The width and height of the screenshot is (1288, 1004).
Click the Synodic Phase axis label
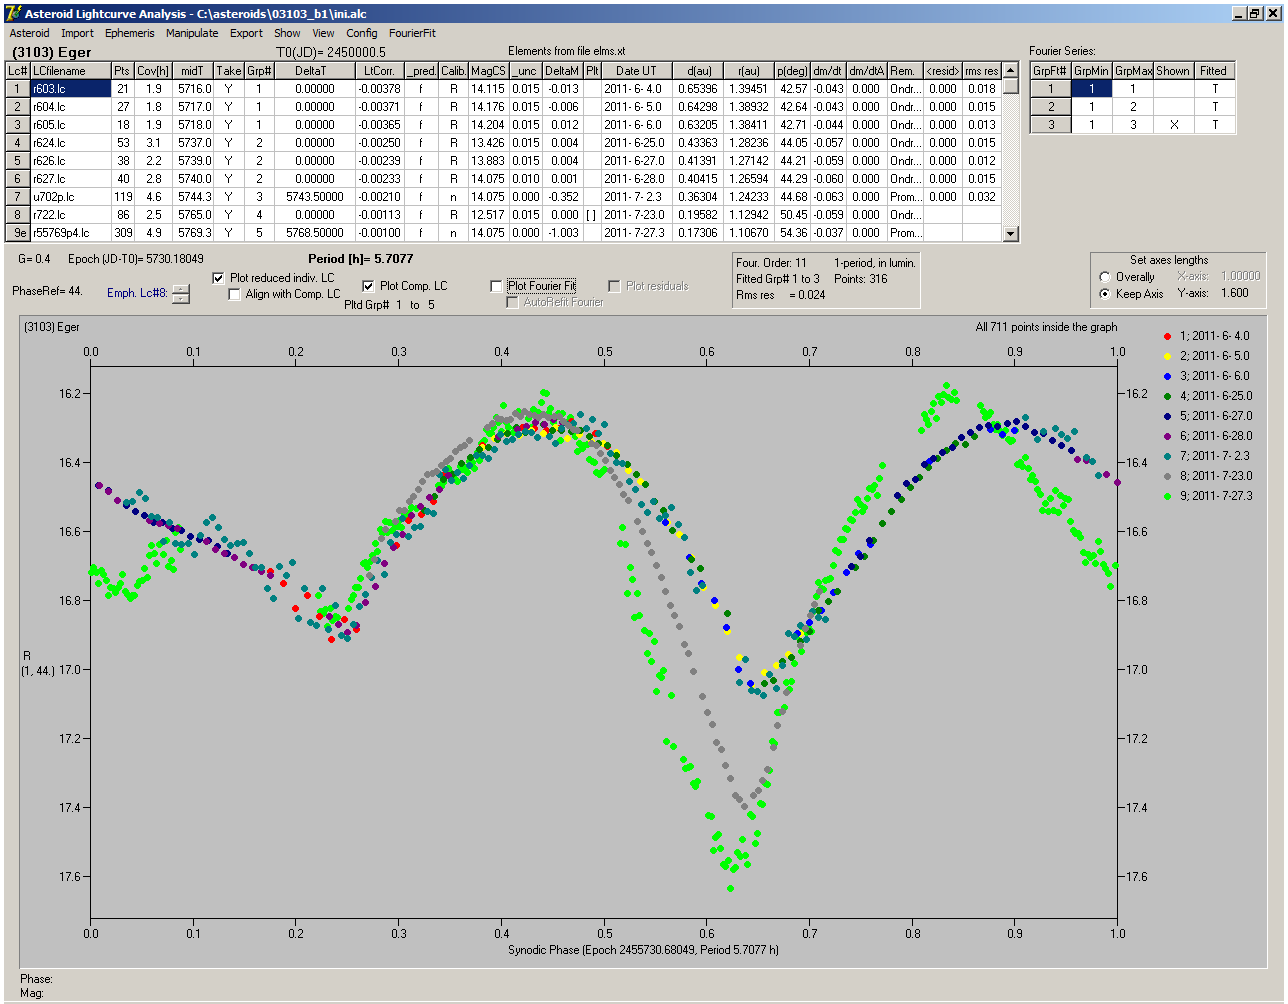click(643, 950)
